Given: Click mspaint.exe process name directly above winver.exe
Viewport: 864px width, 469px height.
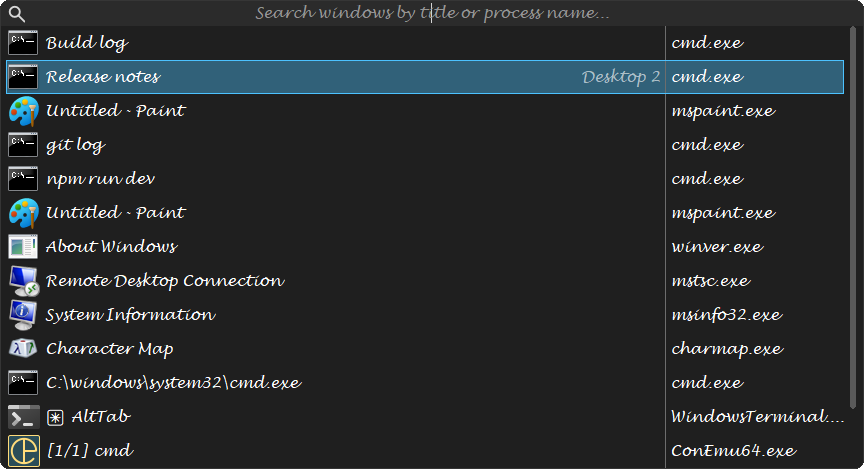Looking at the screenshot, I should tap(723, 213).
